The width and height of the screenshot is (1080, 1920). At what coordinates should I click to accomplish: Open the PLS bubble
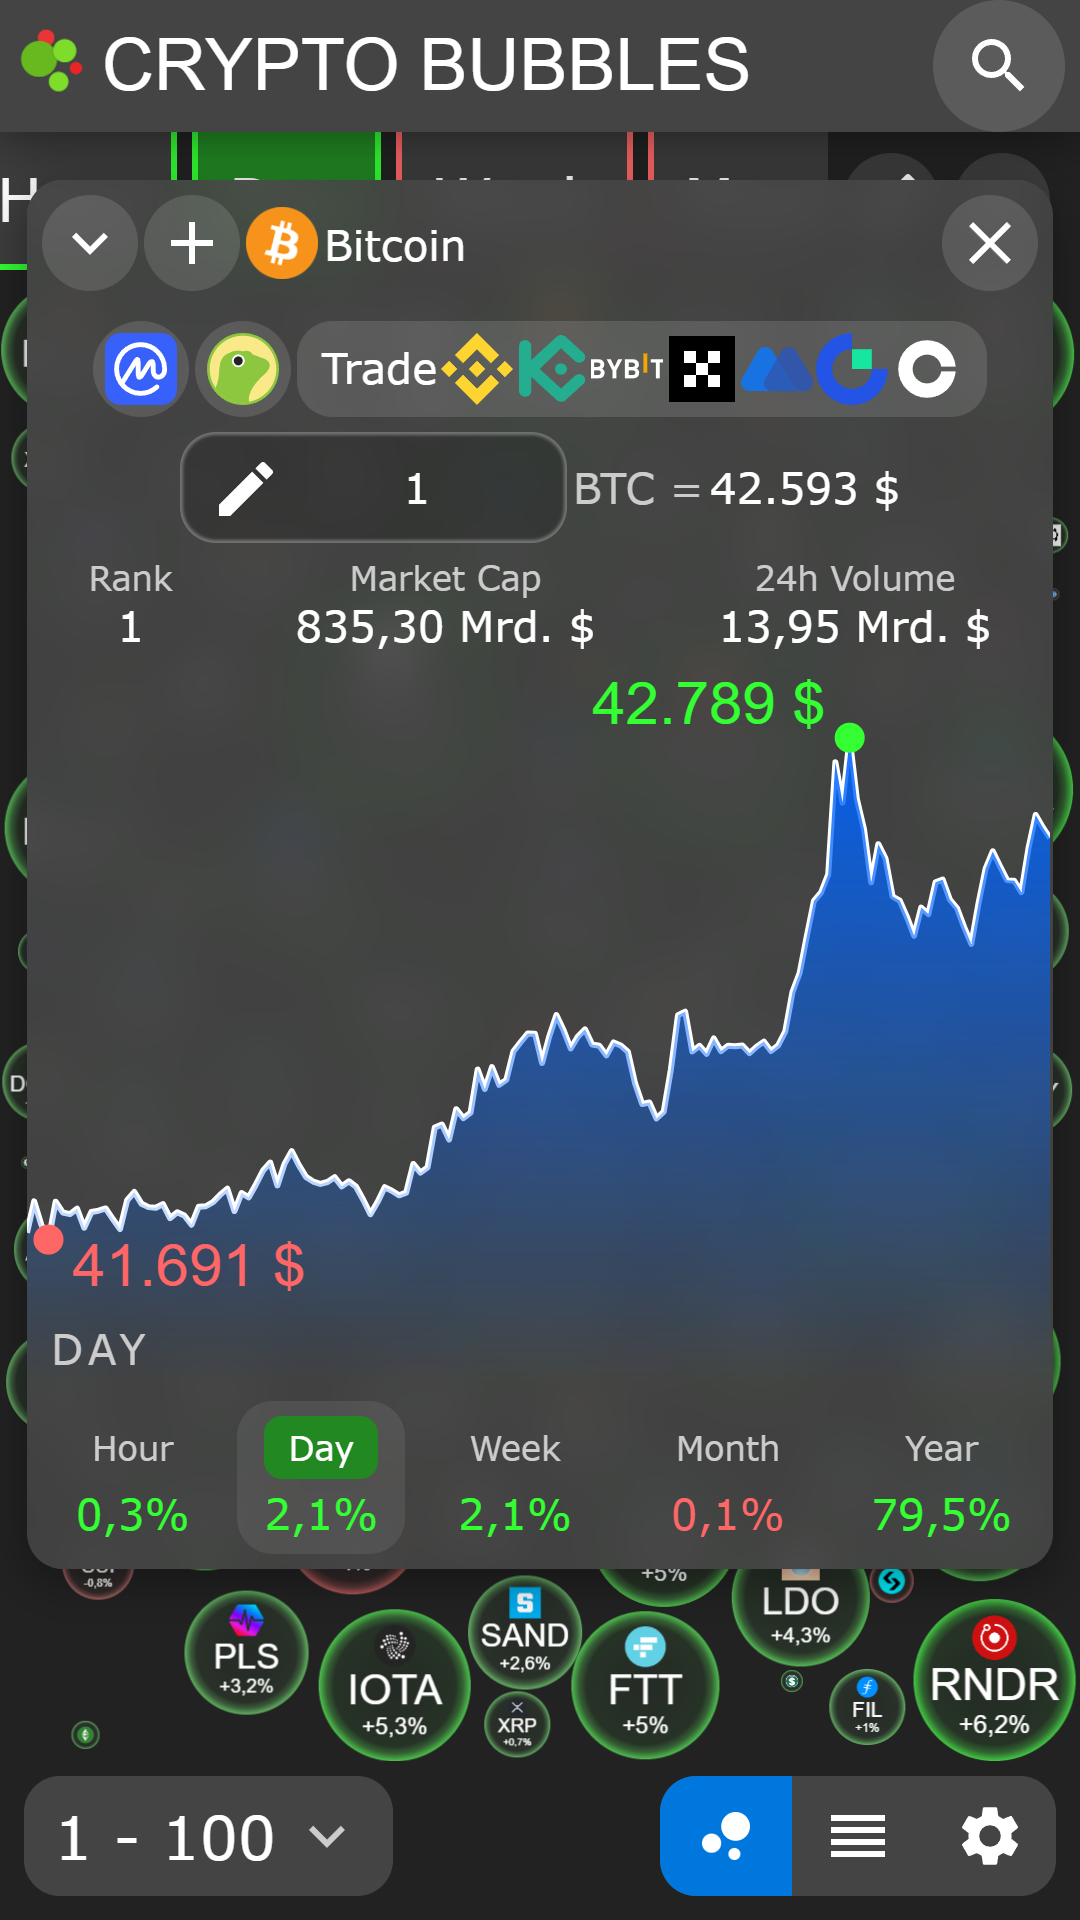pyautogui.click(x=246, y=1653)
